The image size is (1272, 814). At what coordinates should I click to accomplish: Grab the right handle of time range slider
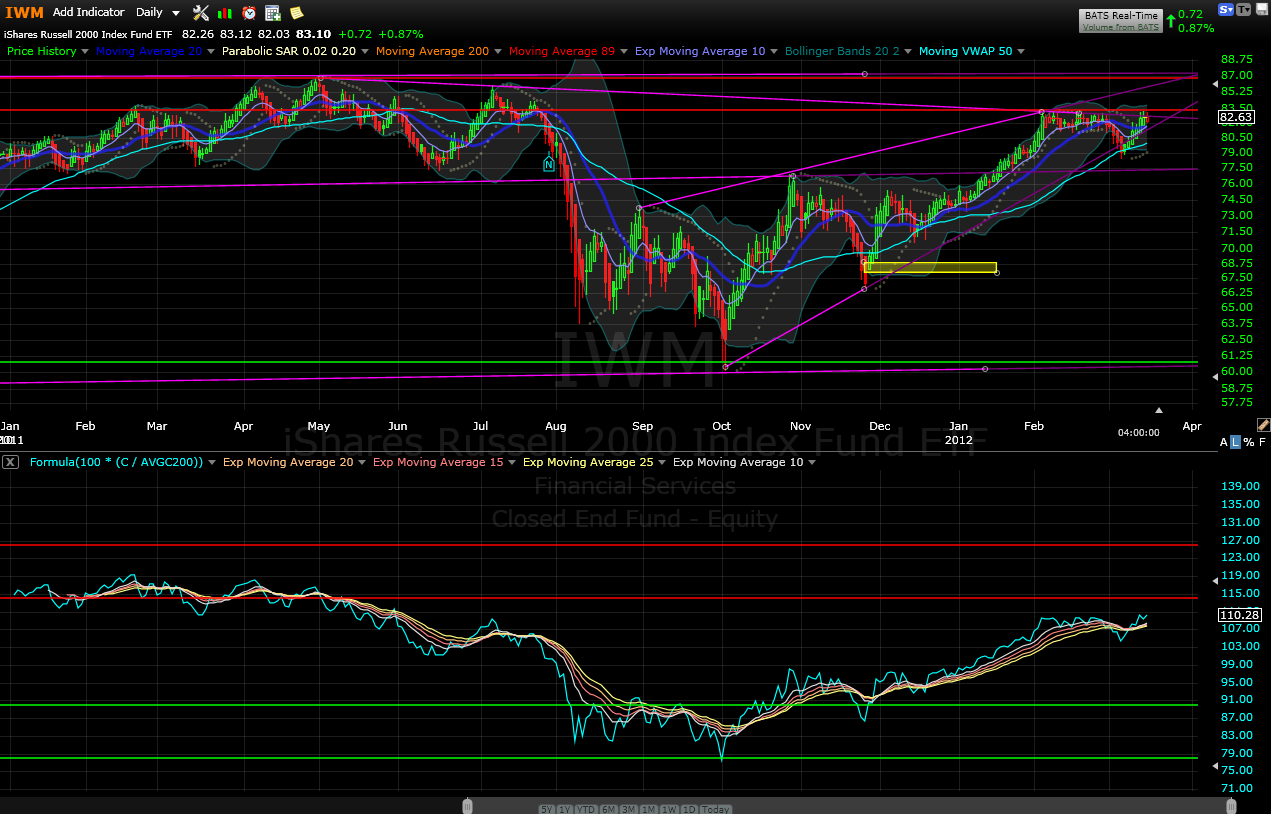click(x=1232, y=806)
